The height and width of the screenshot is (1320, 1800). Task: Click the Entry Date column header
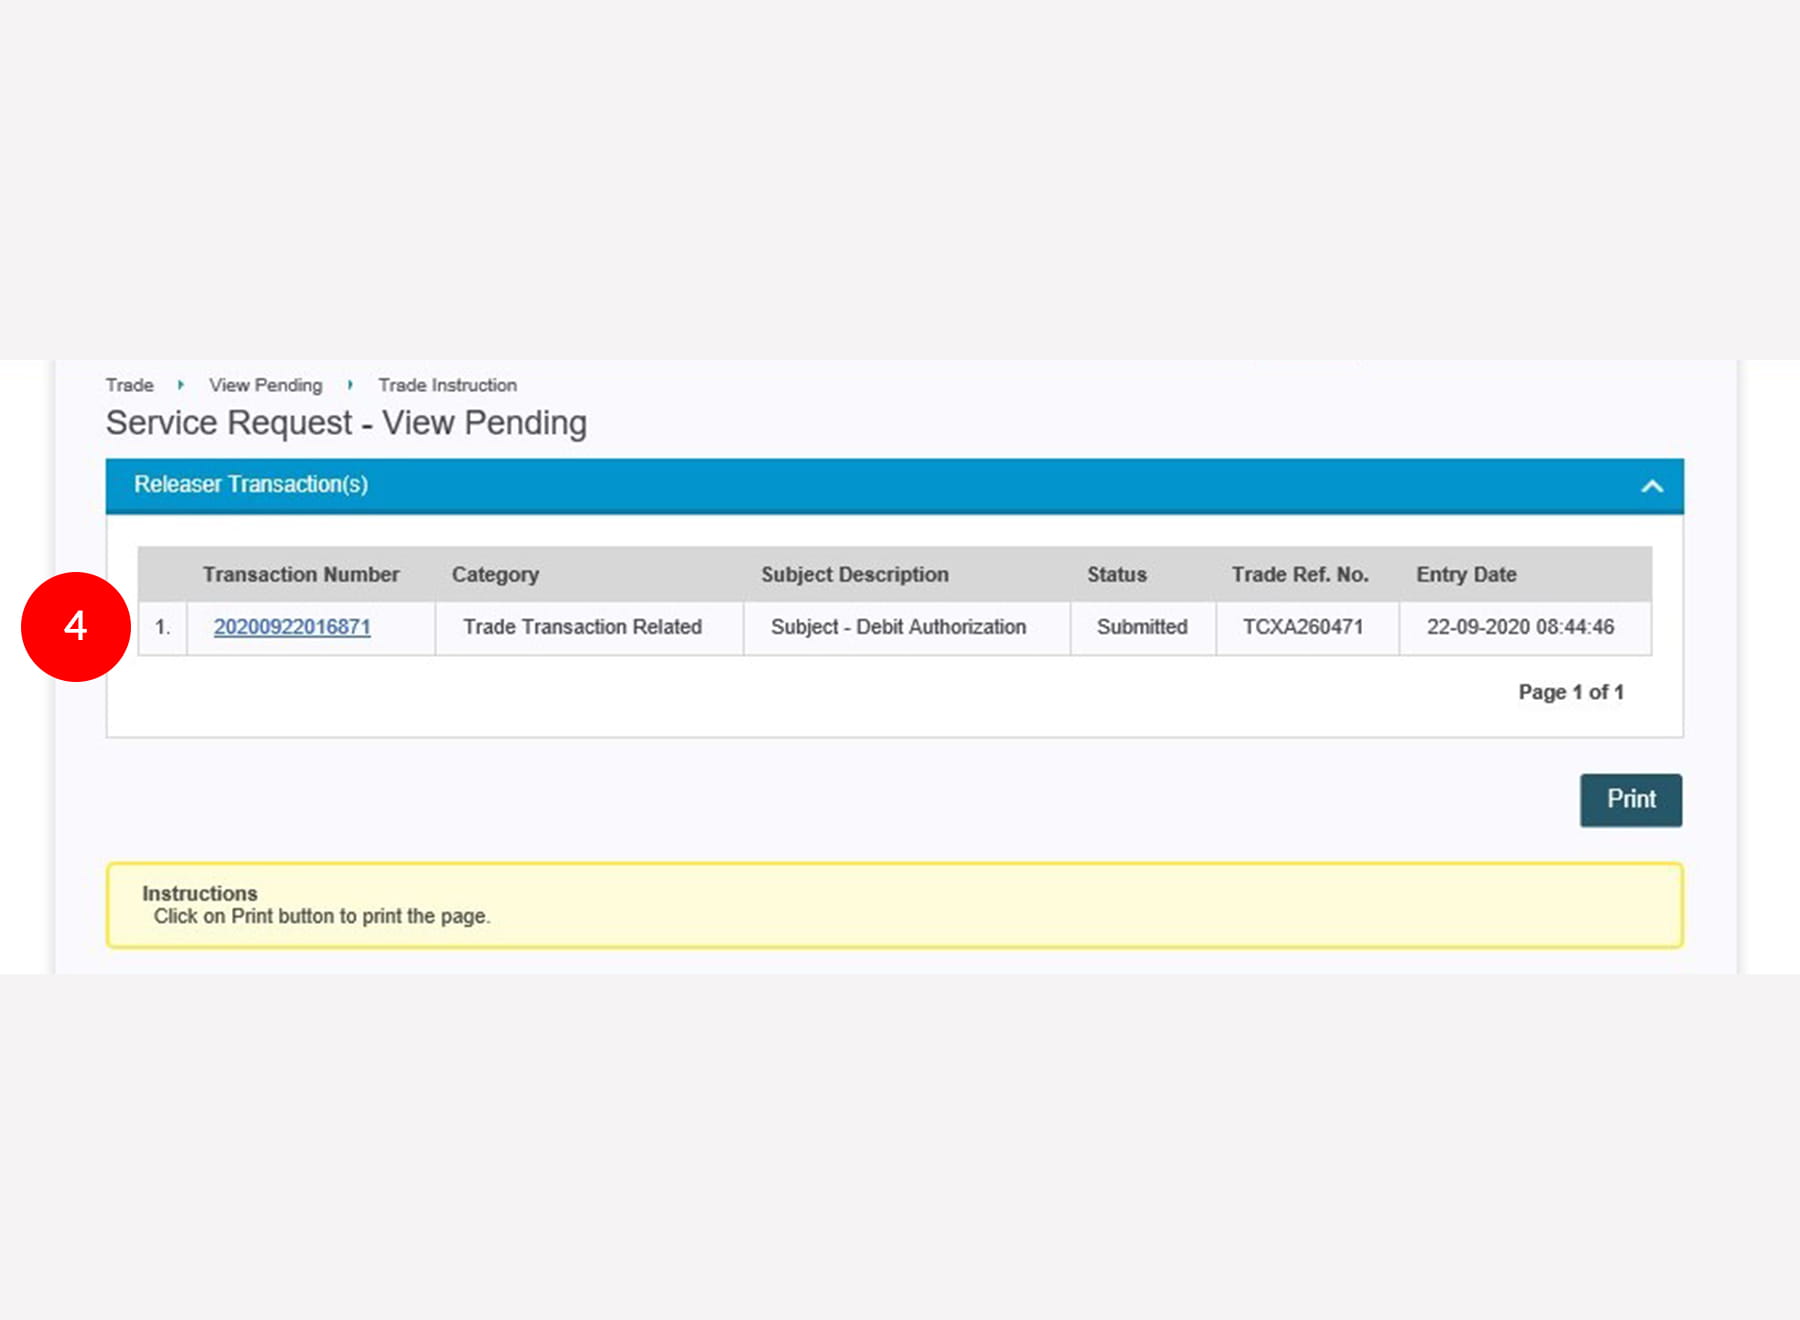pyautogui.click(x=1466, y=574)
